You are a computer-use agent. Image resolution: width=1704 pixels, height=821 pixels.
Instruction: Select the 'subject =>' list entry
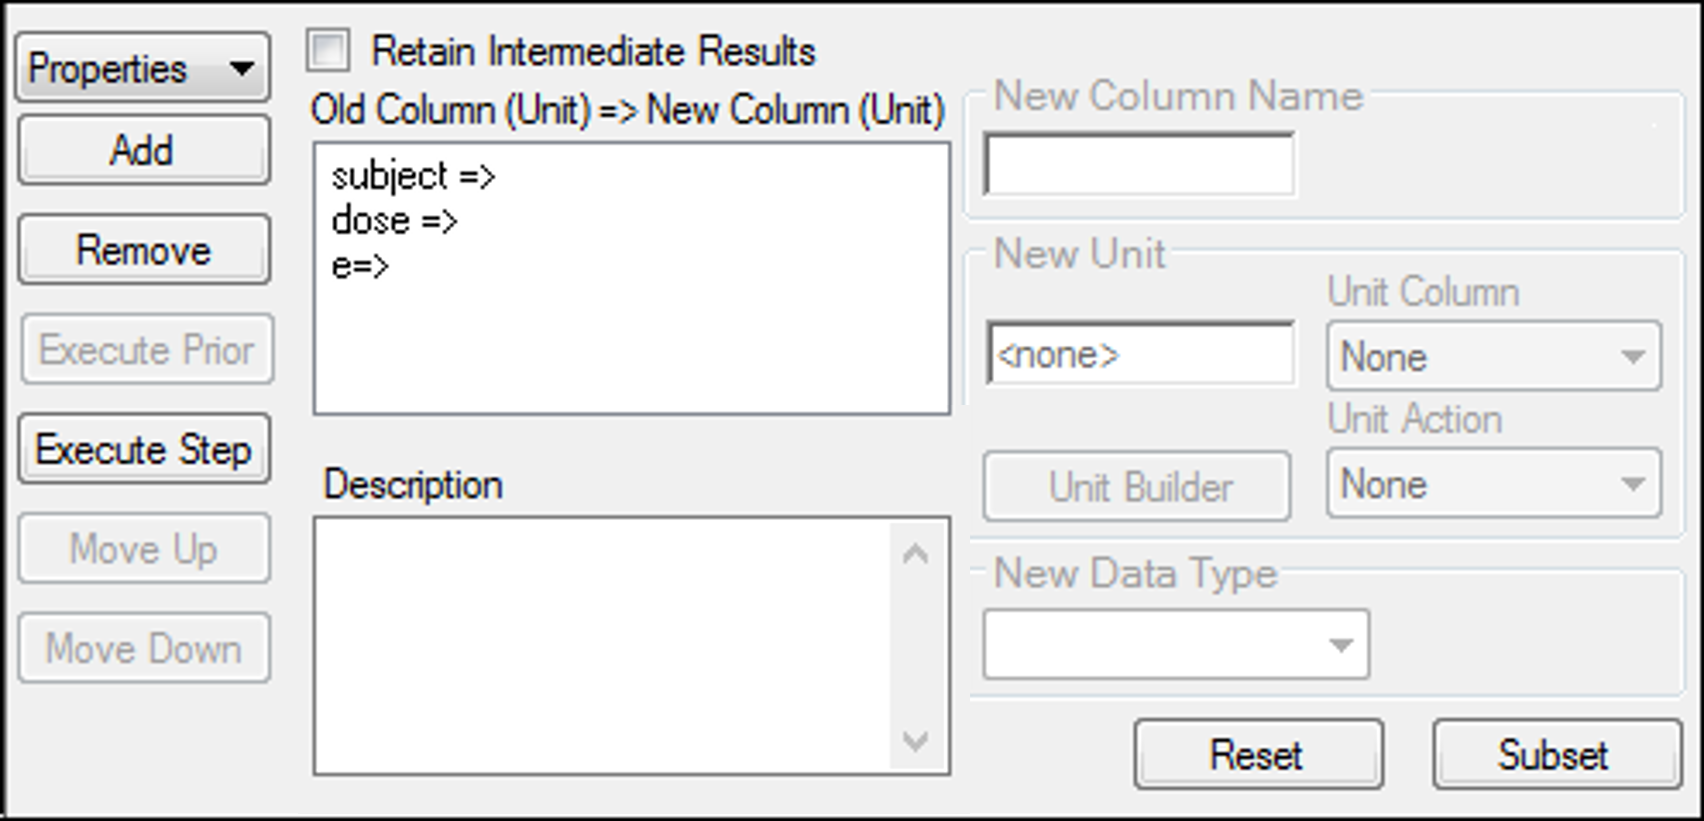pyautogui.click(x=413, y=177)
